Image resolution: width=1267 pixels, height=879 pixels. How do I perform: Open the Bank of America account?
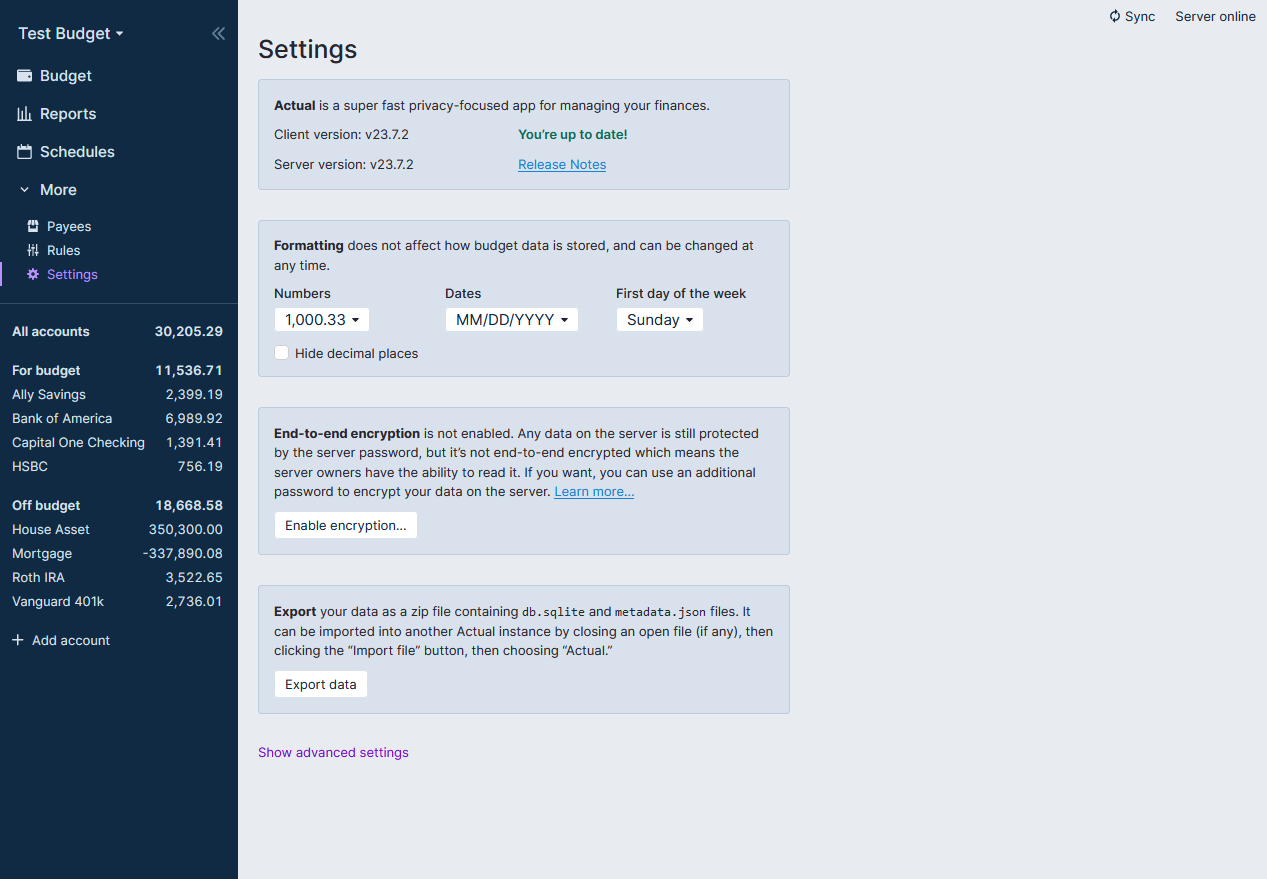[62, 419]
